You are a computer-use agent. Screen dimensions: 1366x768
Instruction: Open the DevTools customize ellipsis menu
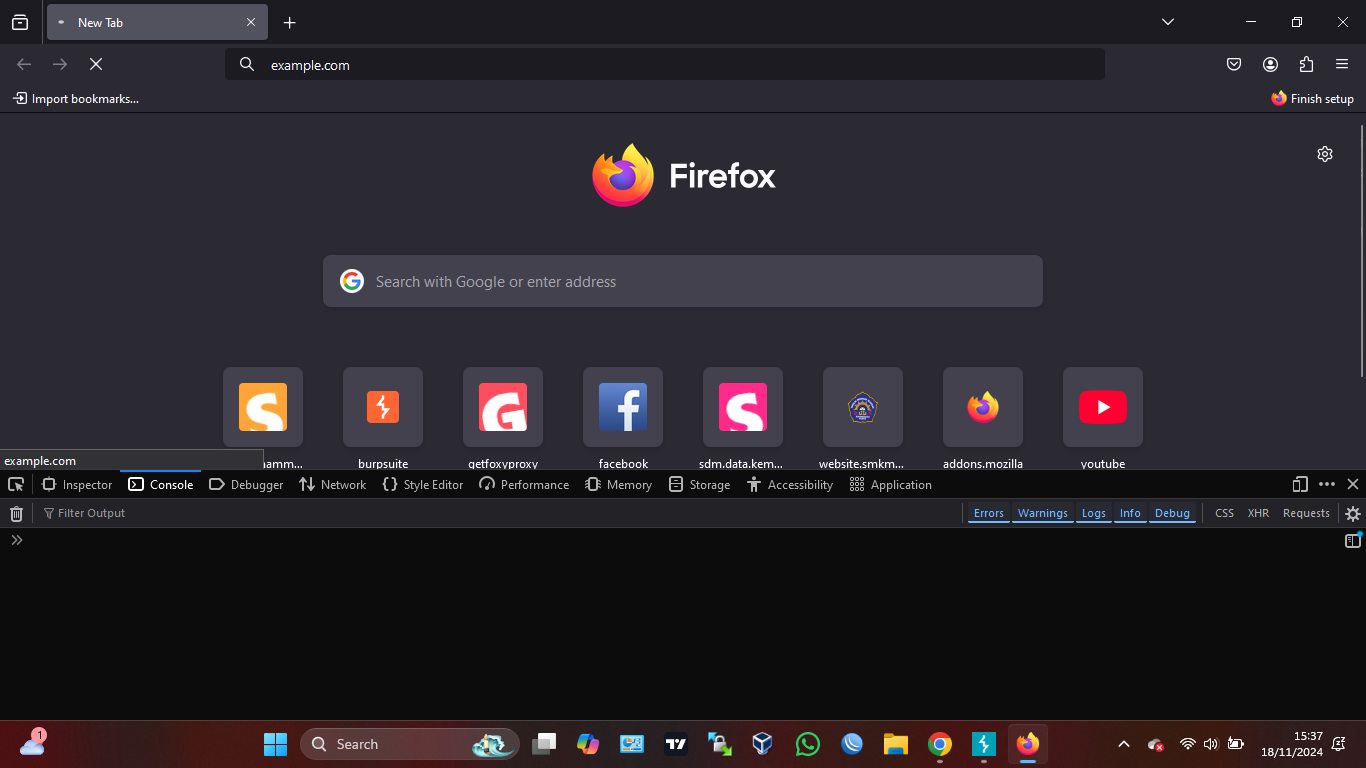(1327, 484)
